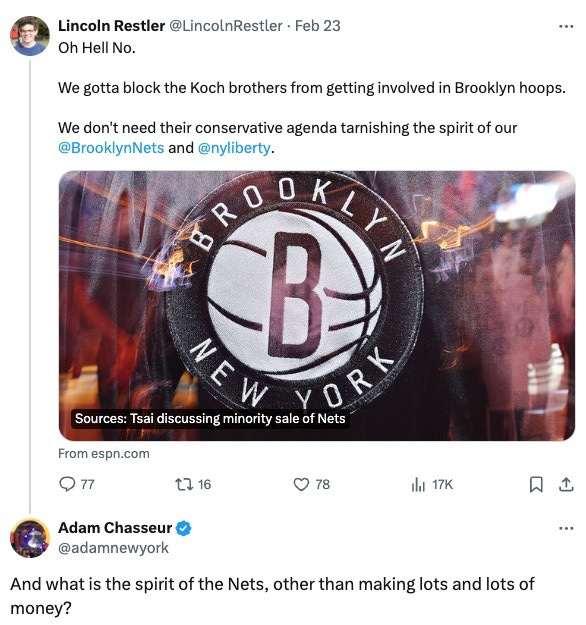The height and width of the screenshot is (625, 586).
Task: Open the @BrooklynNets mention
Action: [111, 148]
